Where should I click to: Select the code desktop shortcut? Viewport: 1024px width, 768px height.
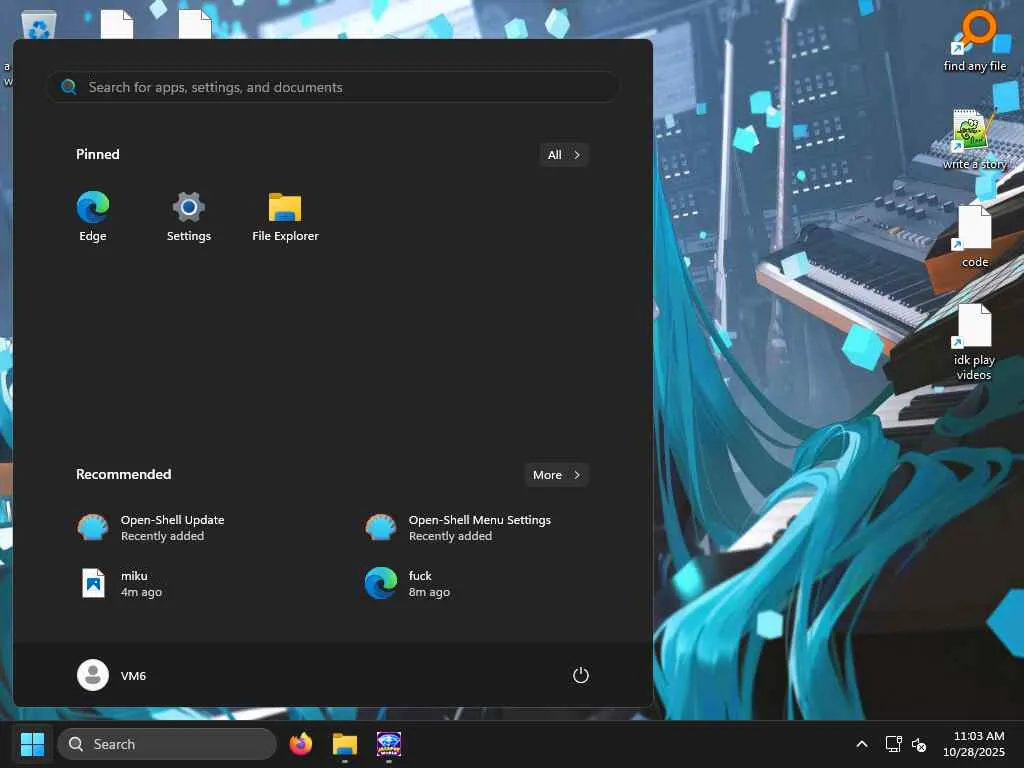(x=975, y=236)
